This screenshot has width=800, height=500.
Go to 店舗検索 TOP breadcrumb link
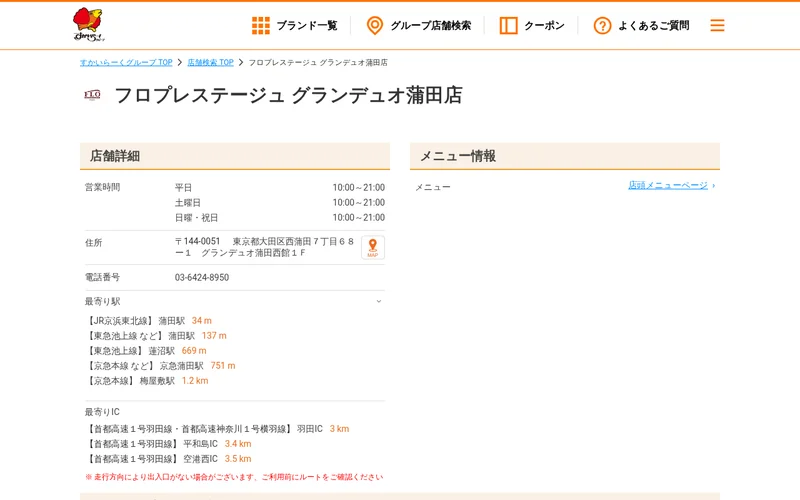(x=210, y=62)
